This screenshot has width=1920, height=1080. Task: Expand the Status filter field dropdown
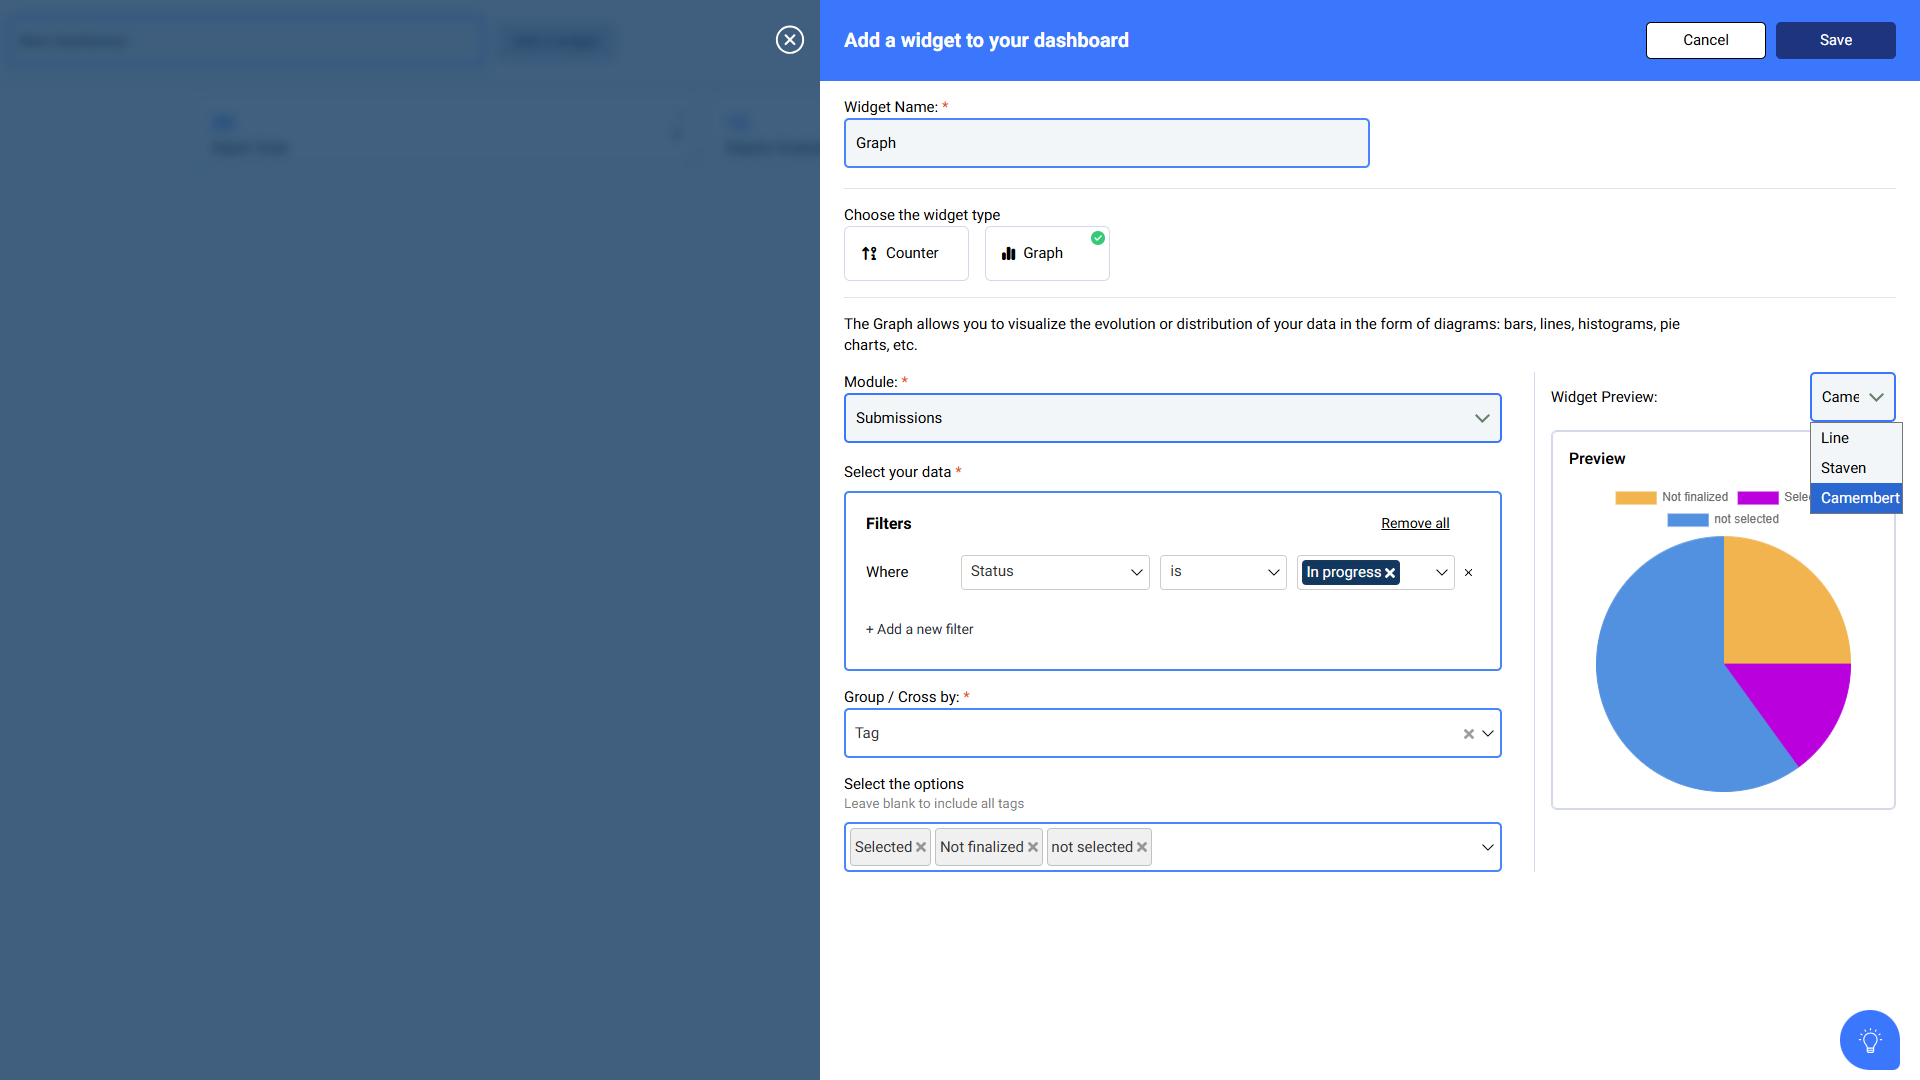point(1055,572)
